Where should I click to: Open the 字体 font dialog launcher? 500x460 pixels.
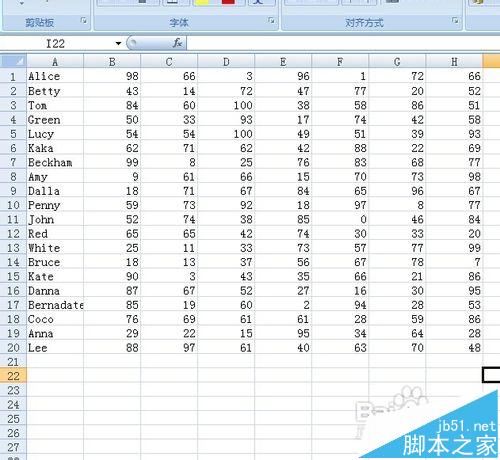click(x=271, y=21)
